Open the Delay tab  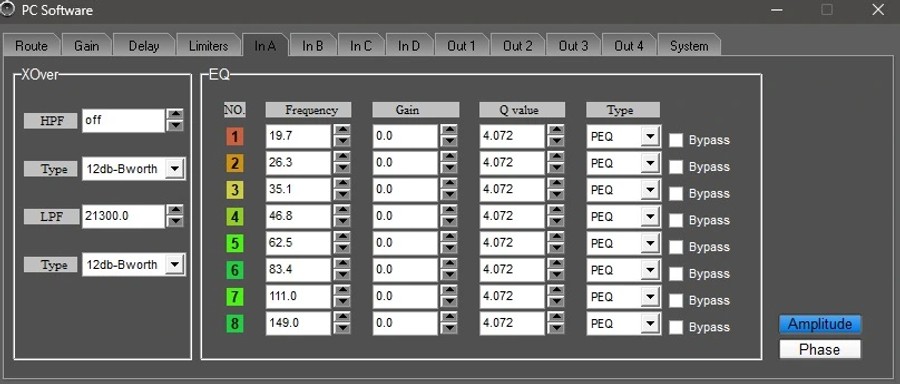point(143,46)
